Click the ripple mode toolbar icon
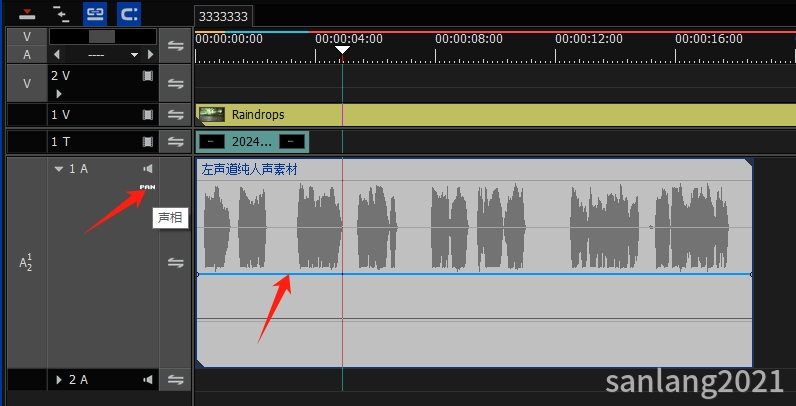796x406 pixels. [129, 13]
